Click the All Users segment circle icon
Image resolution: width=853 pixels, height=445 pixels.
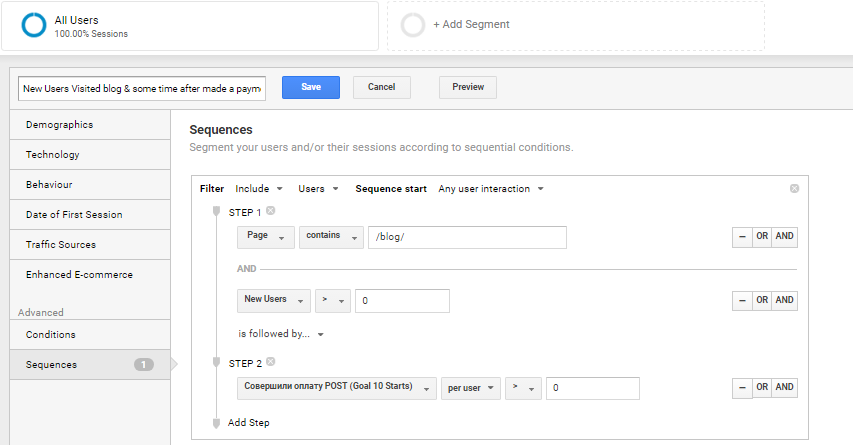pyautogui.click(x=34, y=25)
